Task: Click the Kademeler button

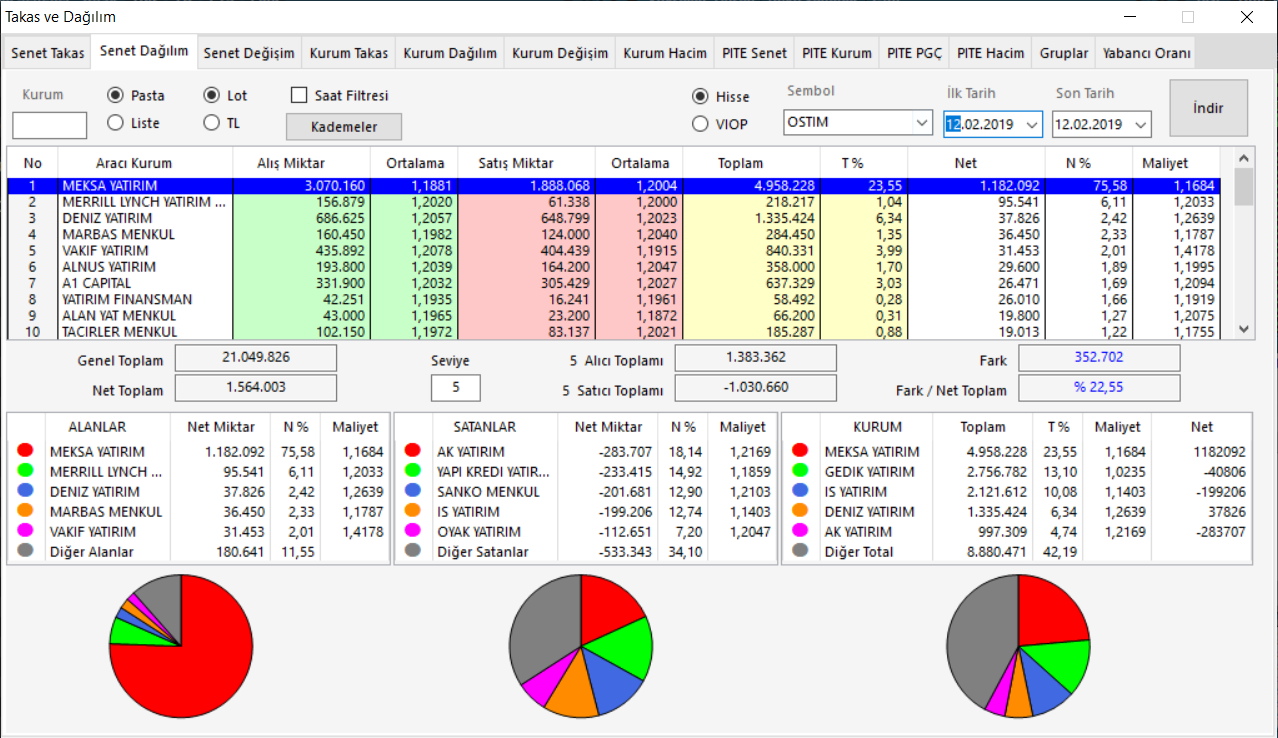Action: click(344, 127)
